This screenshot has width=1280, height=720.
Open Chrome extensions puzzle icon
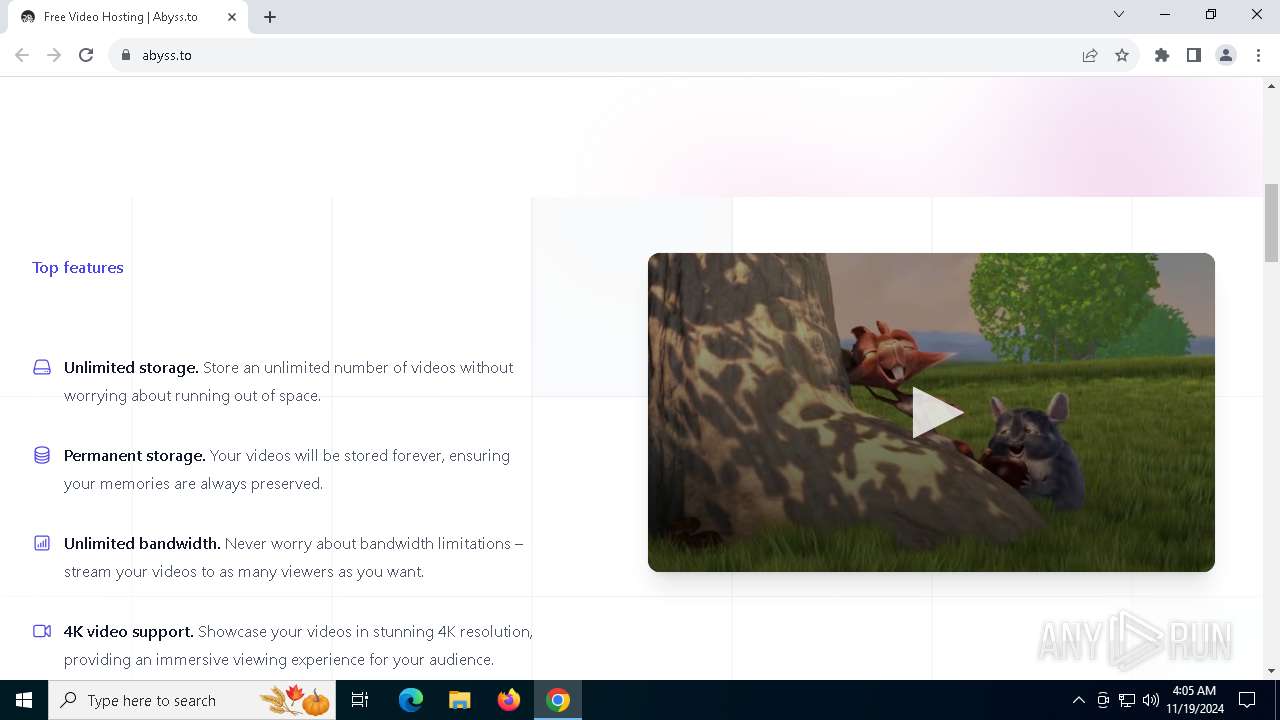[1162, 55]
